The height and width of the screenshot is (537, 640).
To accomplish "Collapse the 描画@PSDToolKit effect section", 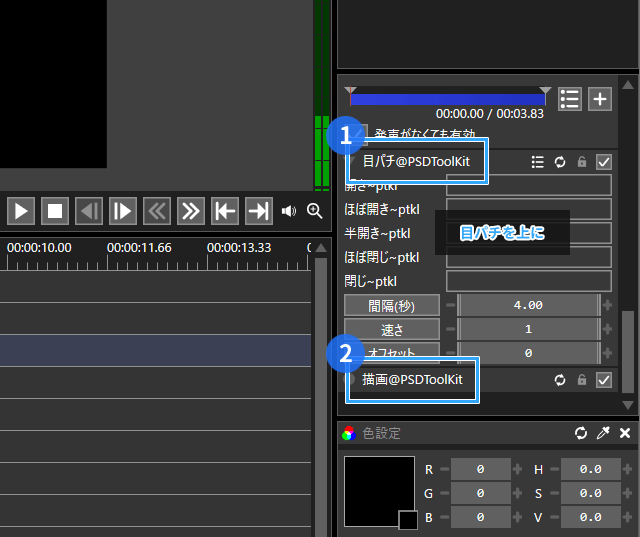I will pos(352,380).
